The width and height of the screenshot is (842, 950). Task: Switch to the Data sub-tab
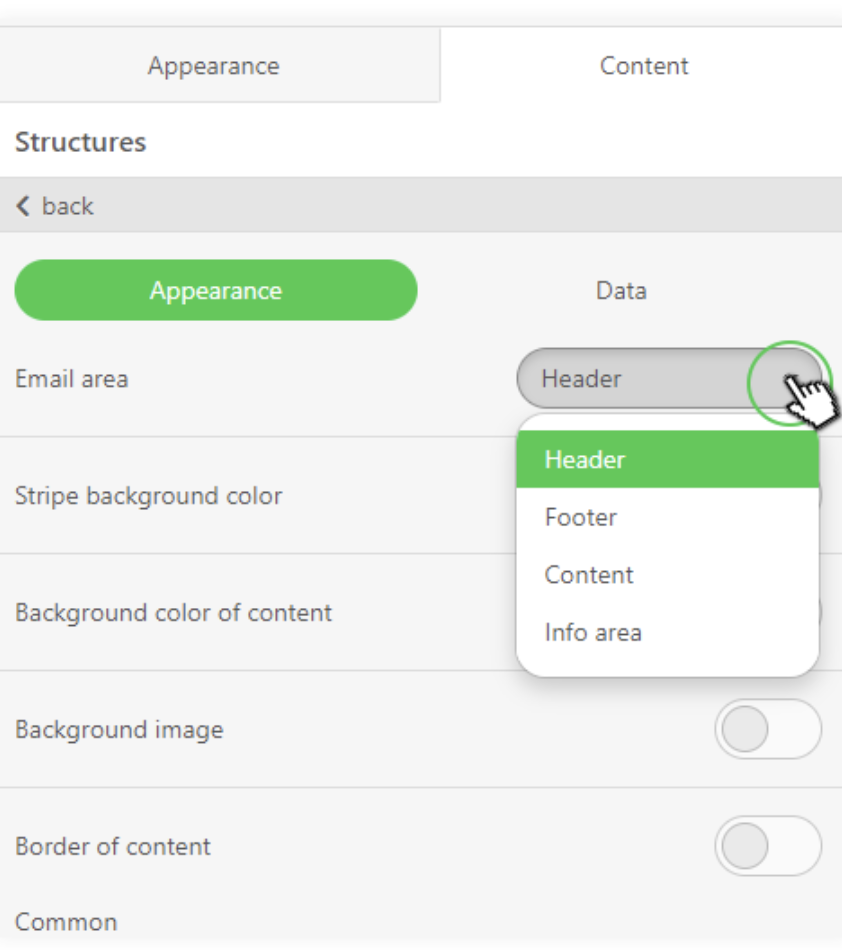point(621,291)
